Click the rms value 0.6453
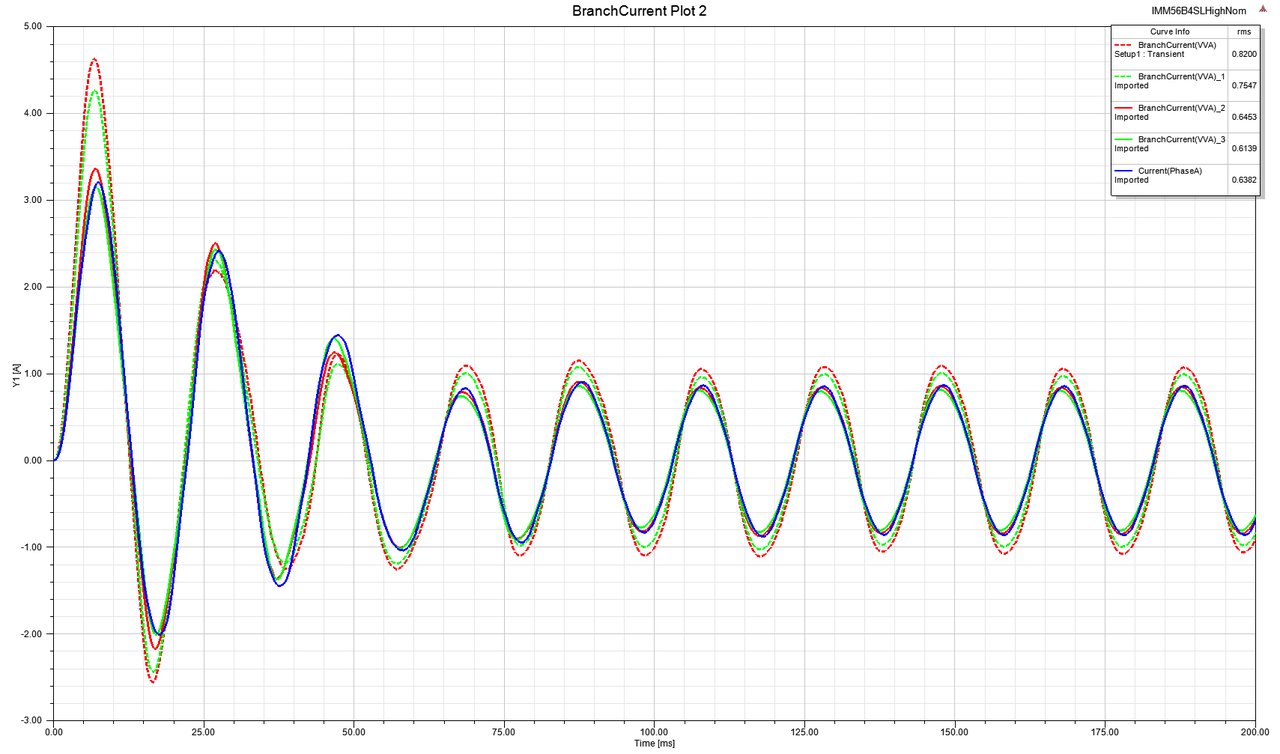1280x754 pixels. point(1242,117)
